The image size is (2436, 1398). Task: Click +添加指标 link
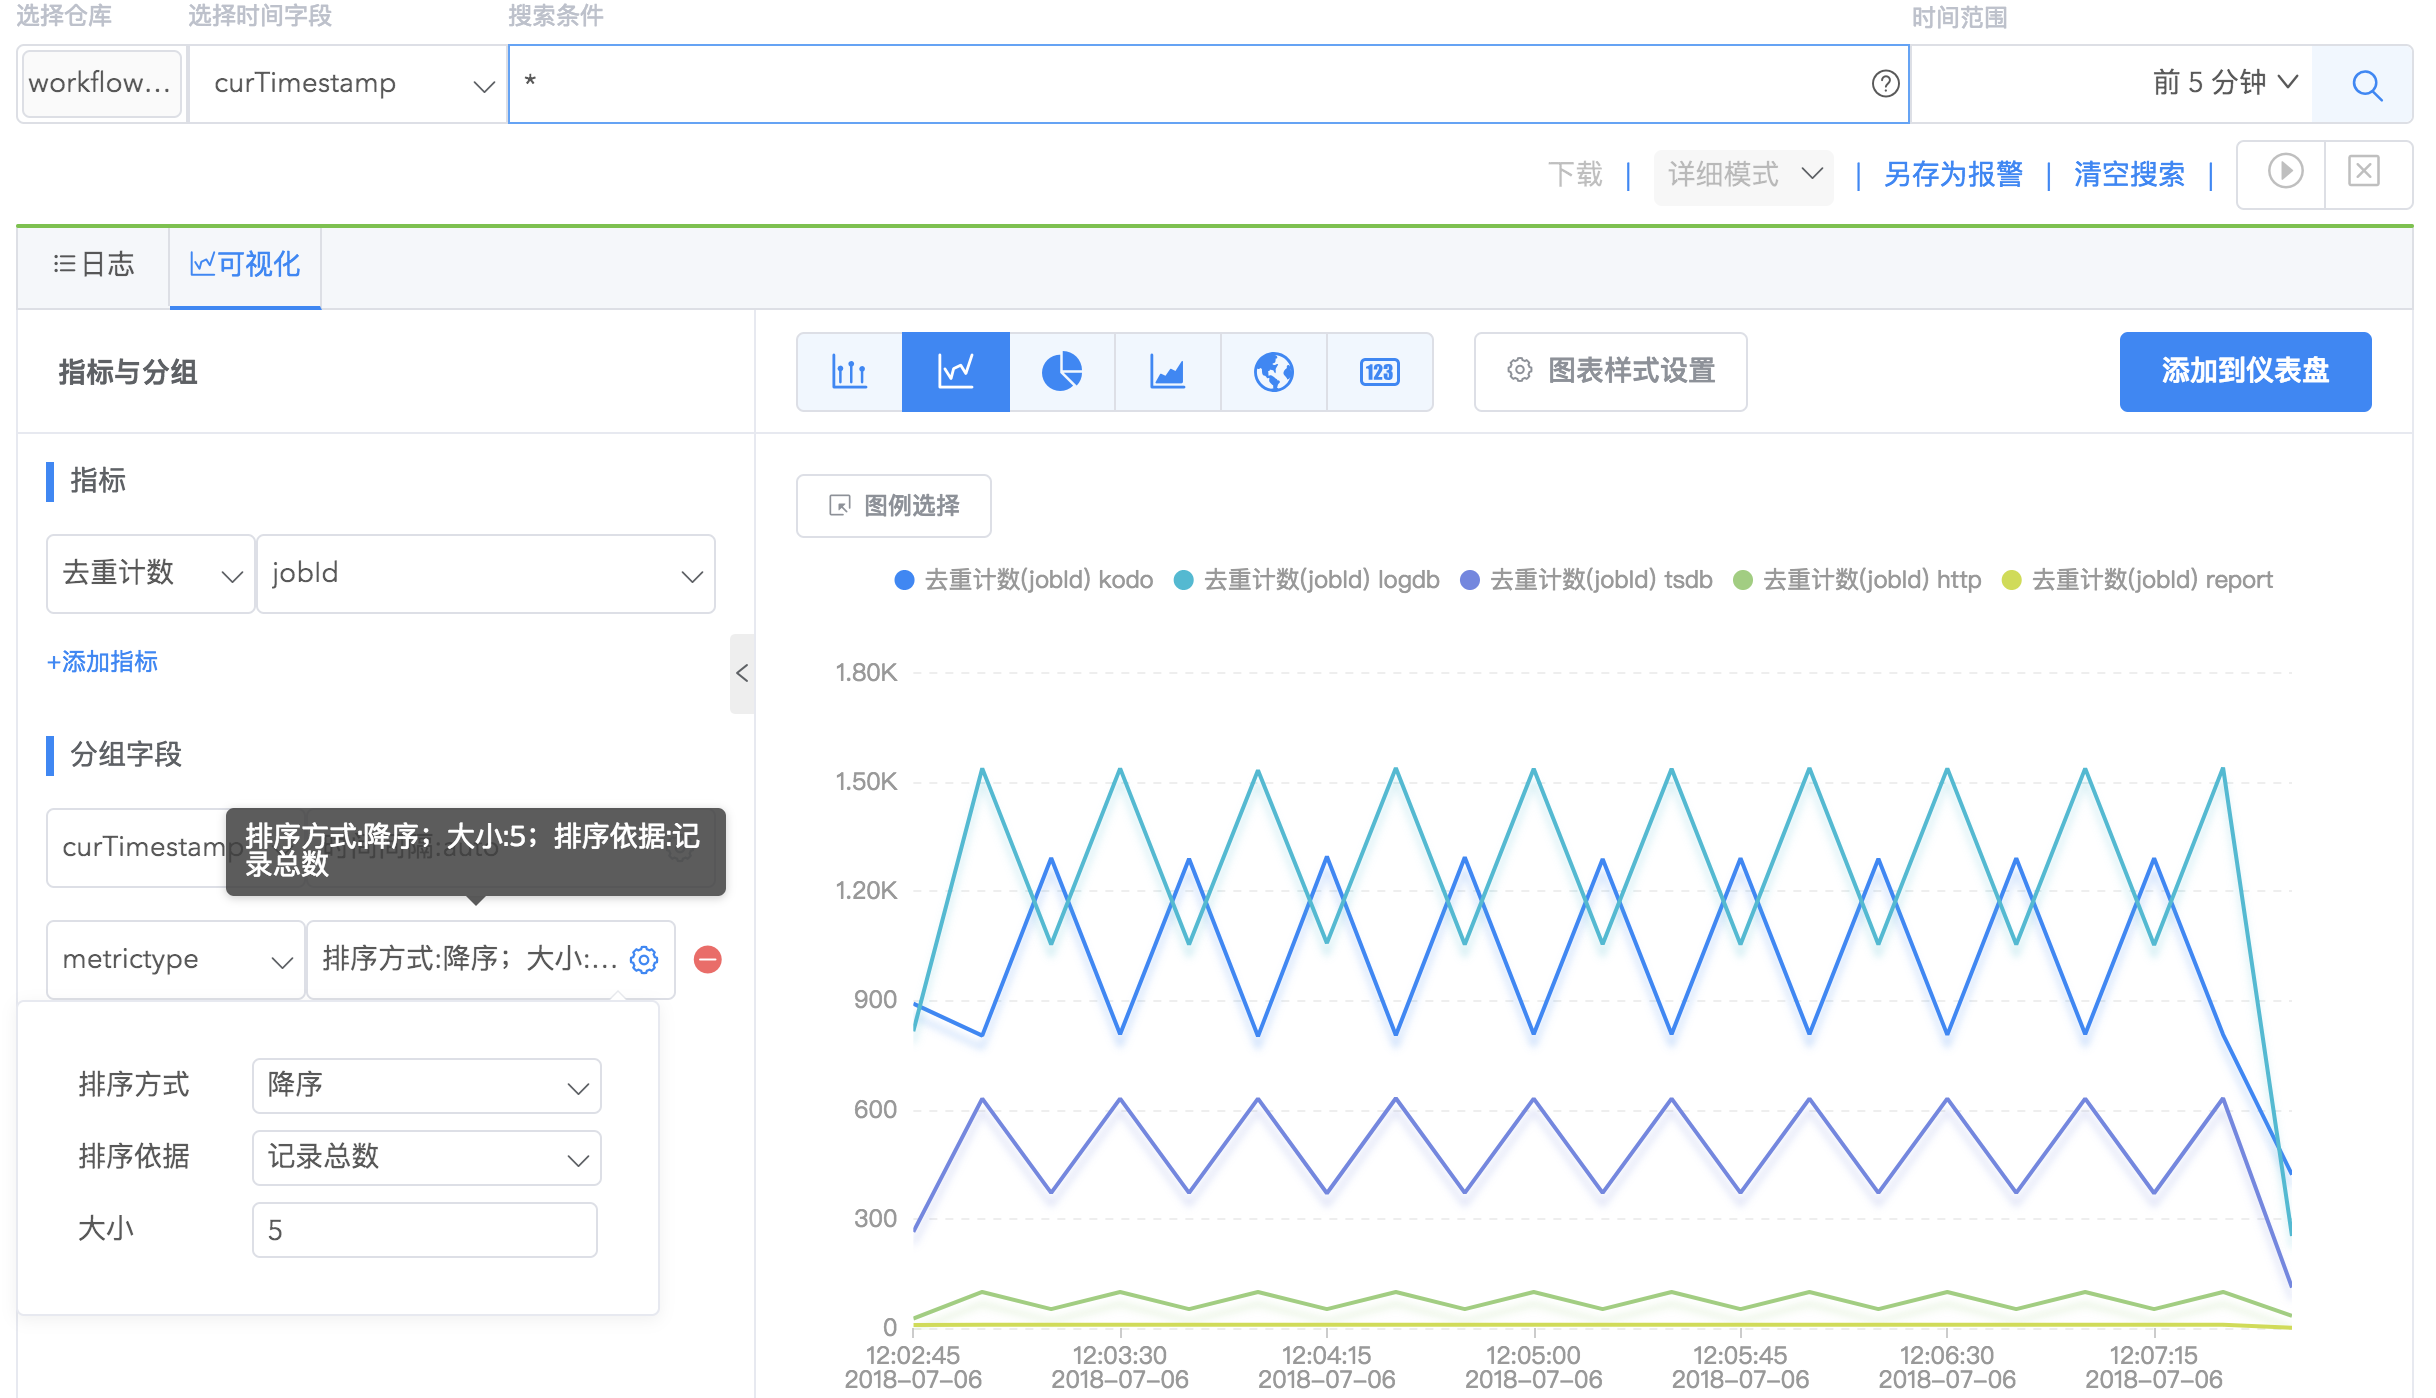(102, 662)
